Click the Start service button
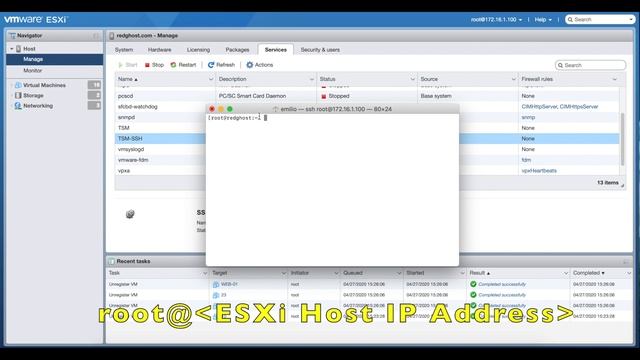640x360 pixels. pyautogui.click(x=128, y=65)
